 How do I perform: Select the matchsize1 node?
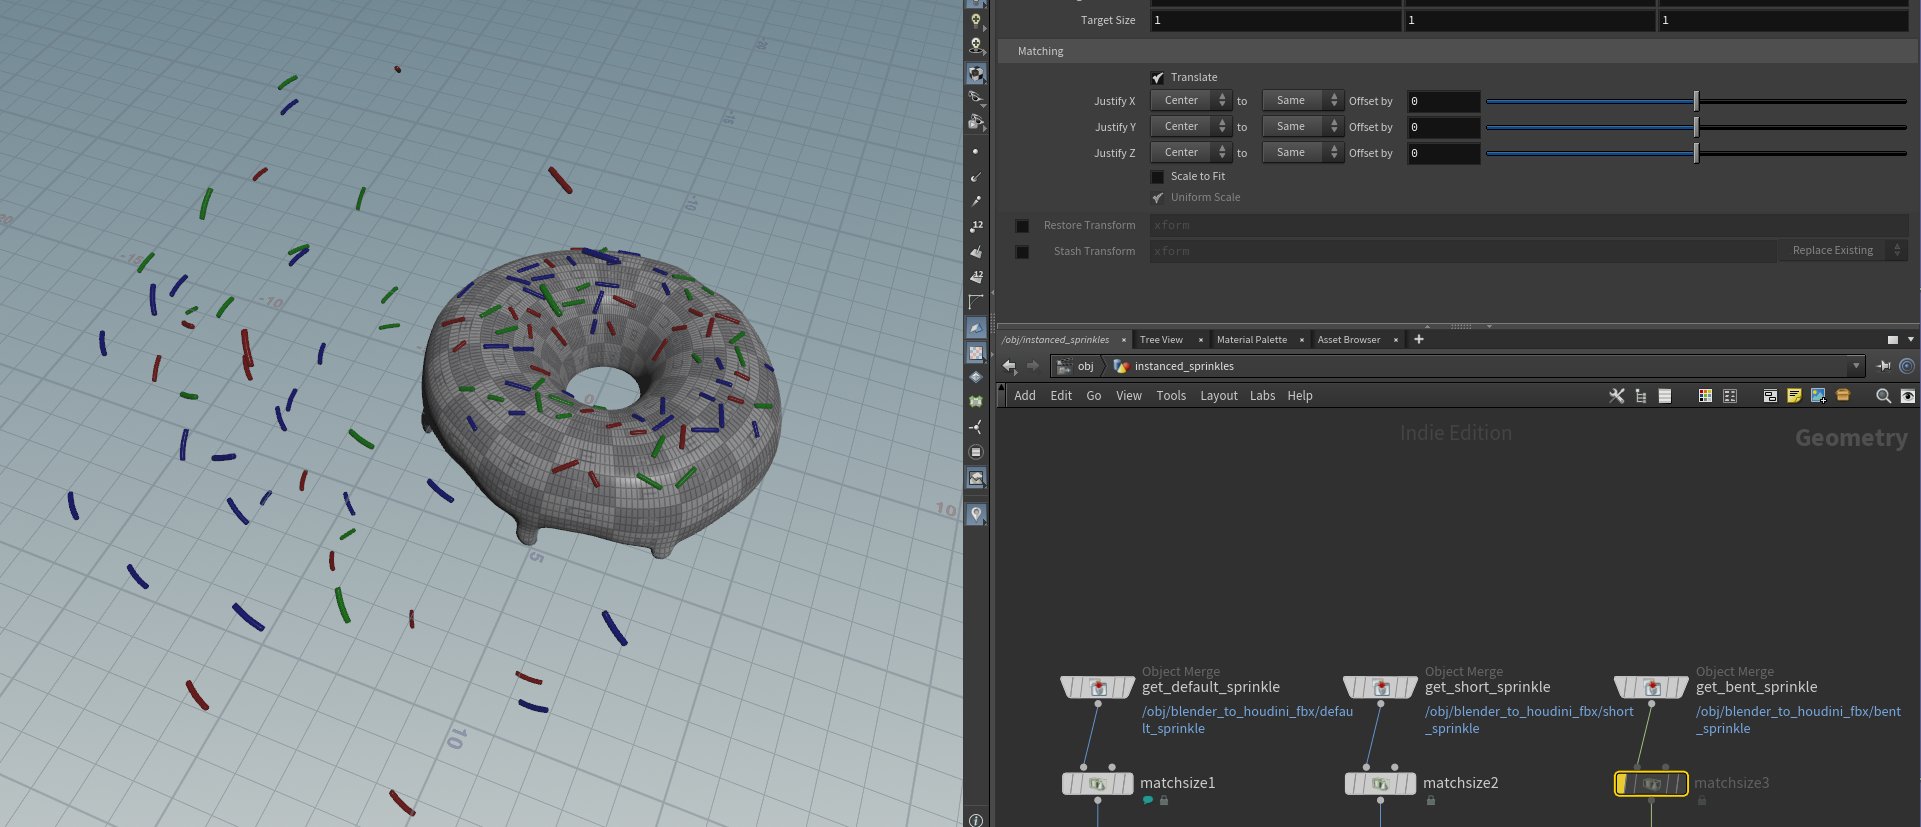pos(1097,784)
